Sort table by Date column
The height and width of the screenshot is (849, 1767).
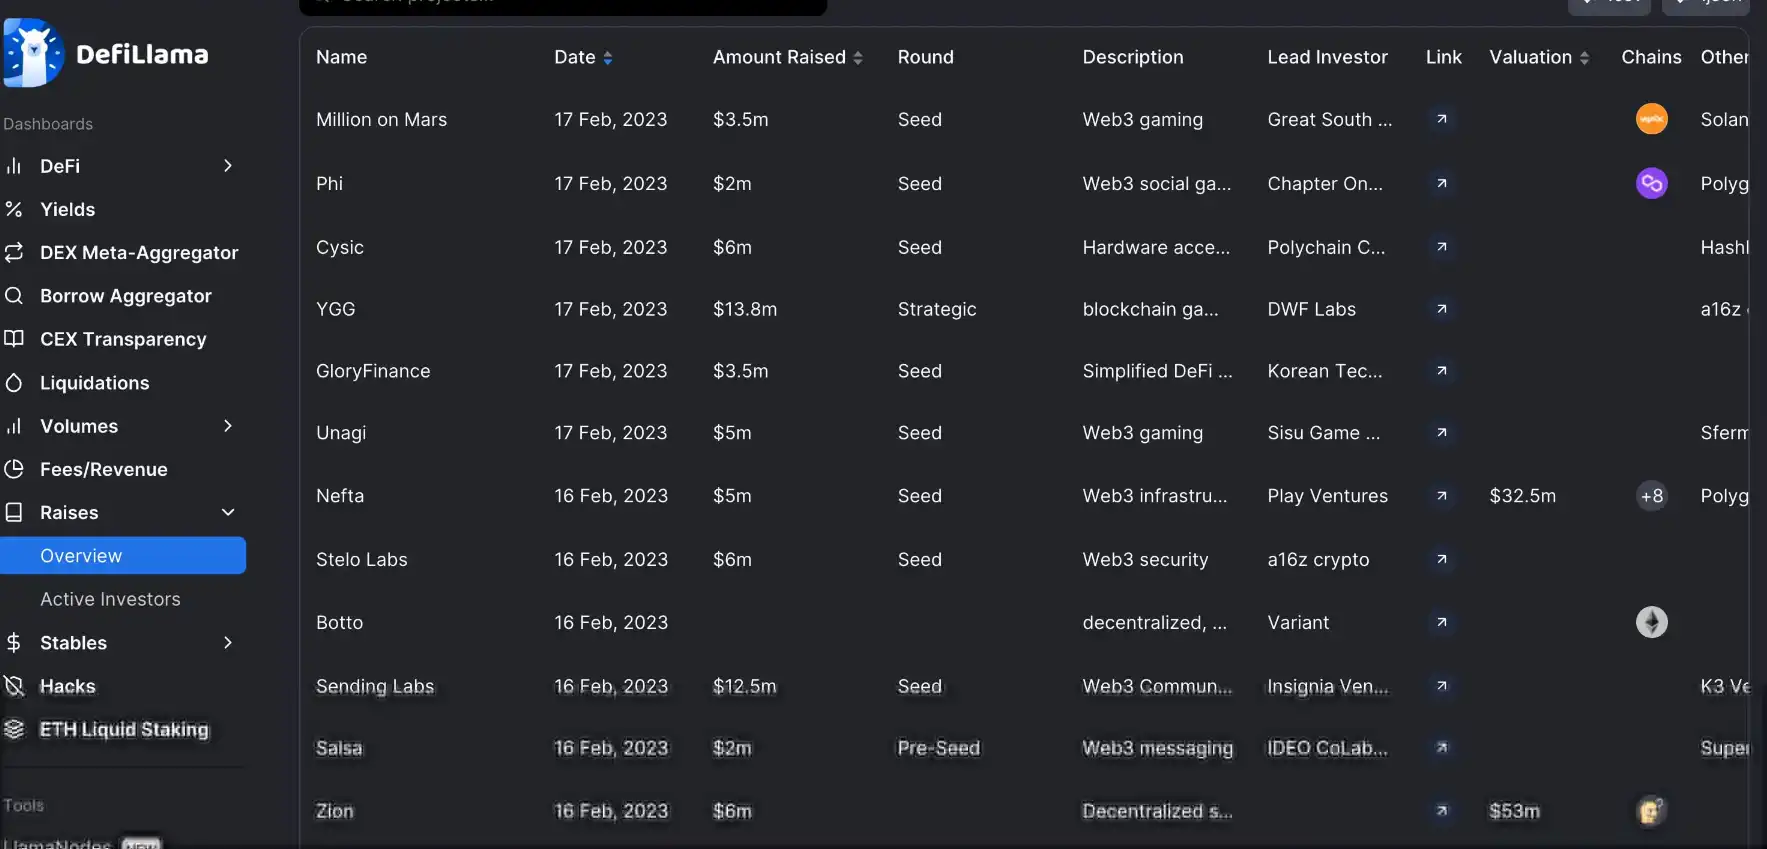[x=583, y=57]
